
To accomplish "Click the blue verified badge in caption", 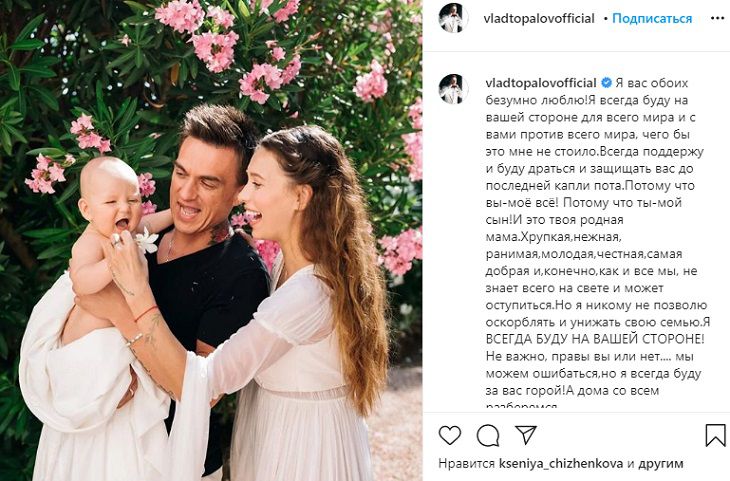I will pos(606,83).
